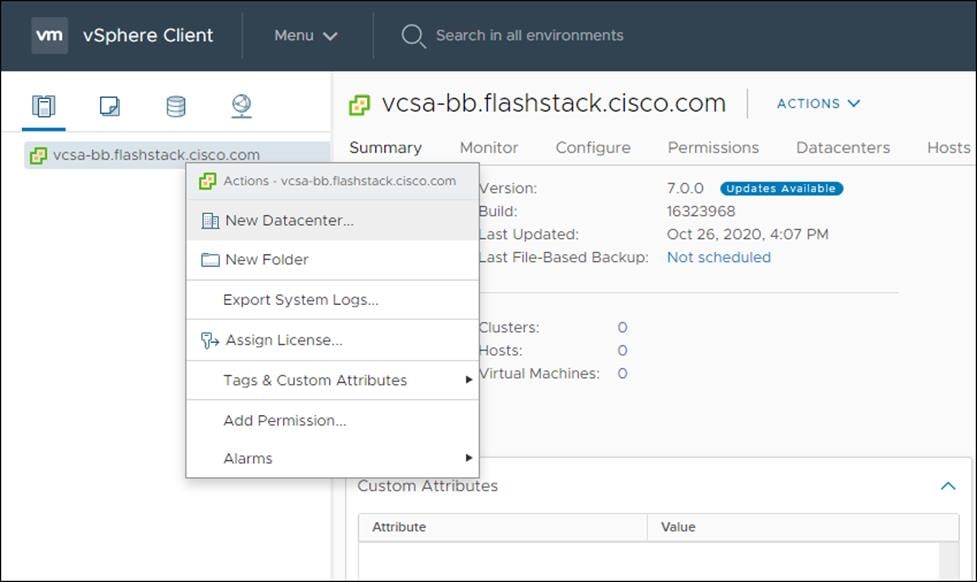Switch to the Hosts tab

[948, 148]
